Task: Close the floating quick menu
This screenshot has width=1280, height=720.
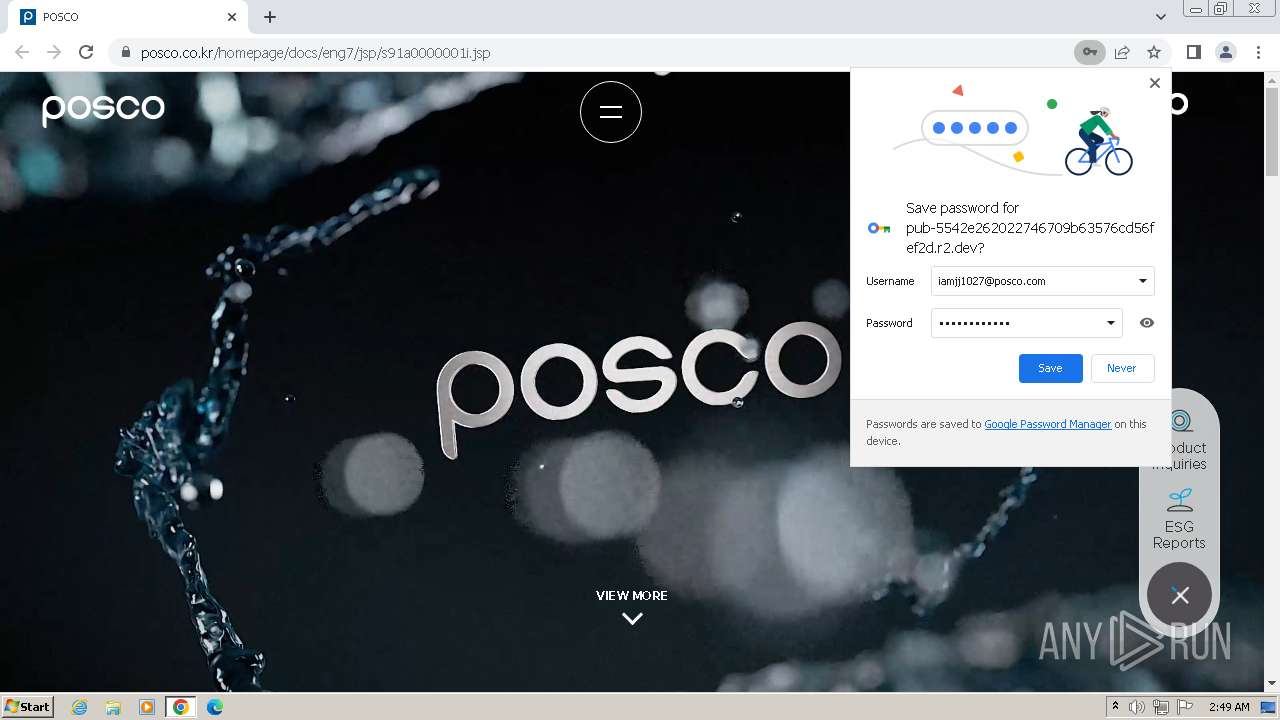Action: [x=1180, y=596]
